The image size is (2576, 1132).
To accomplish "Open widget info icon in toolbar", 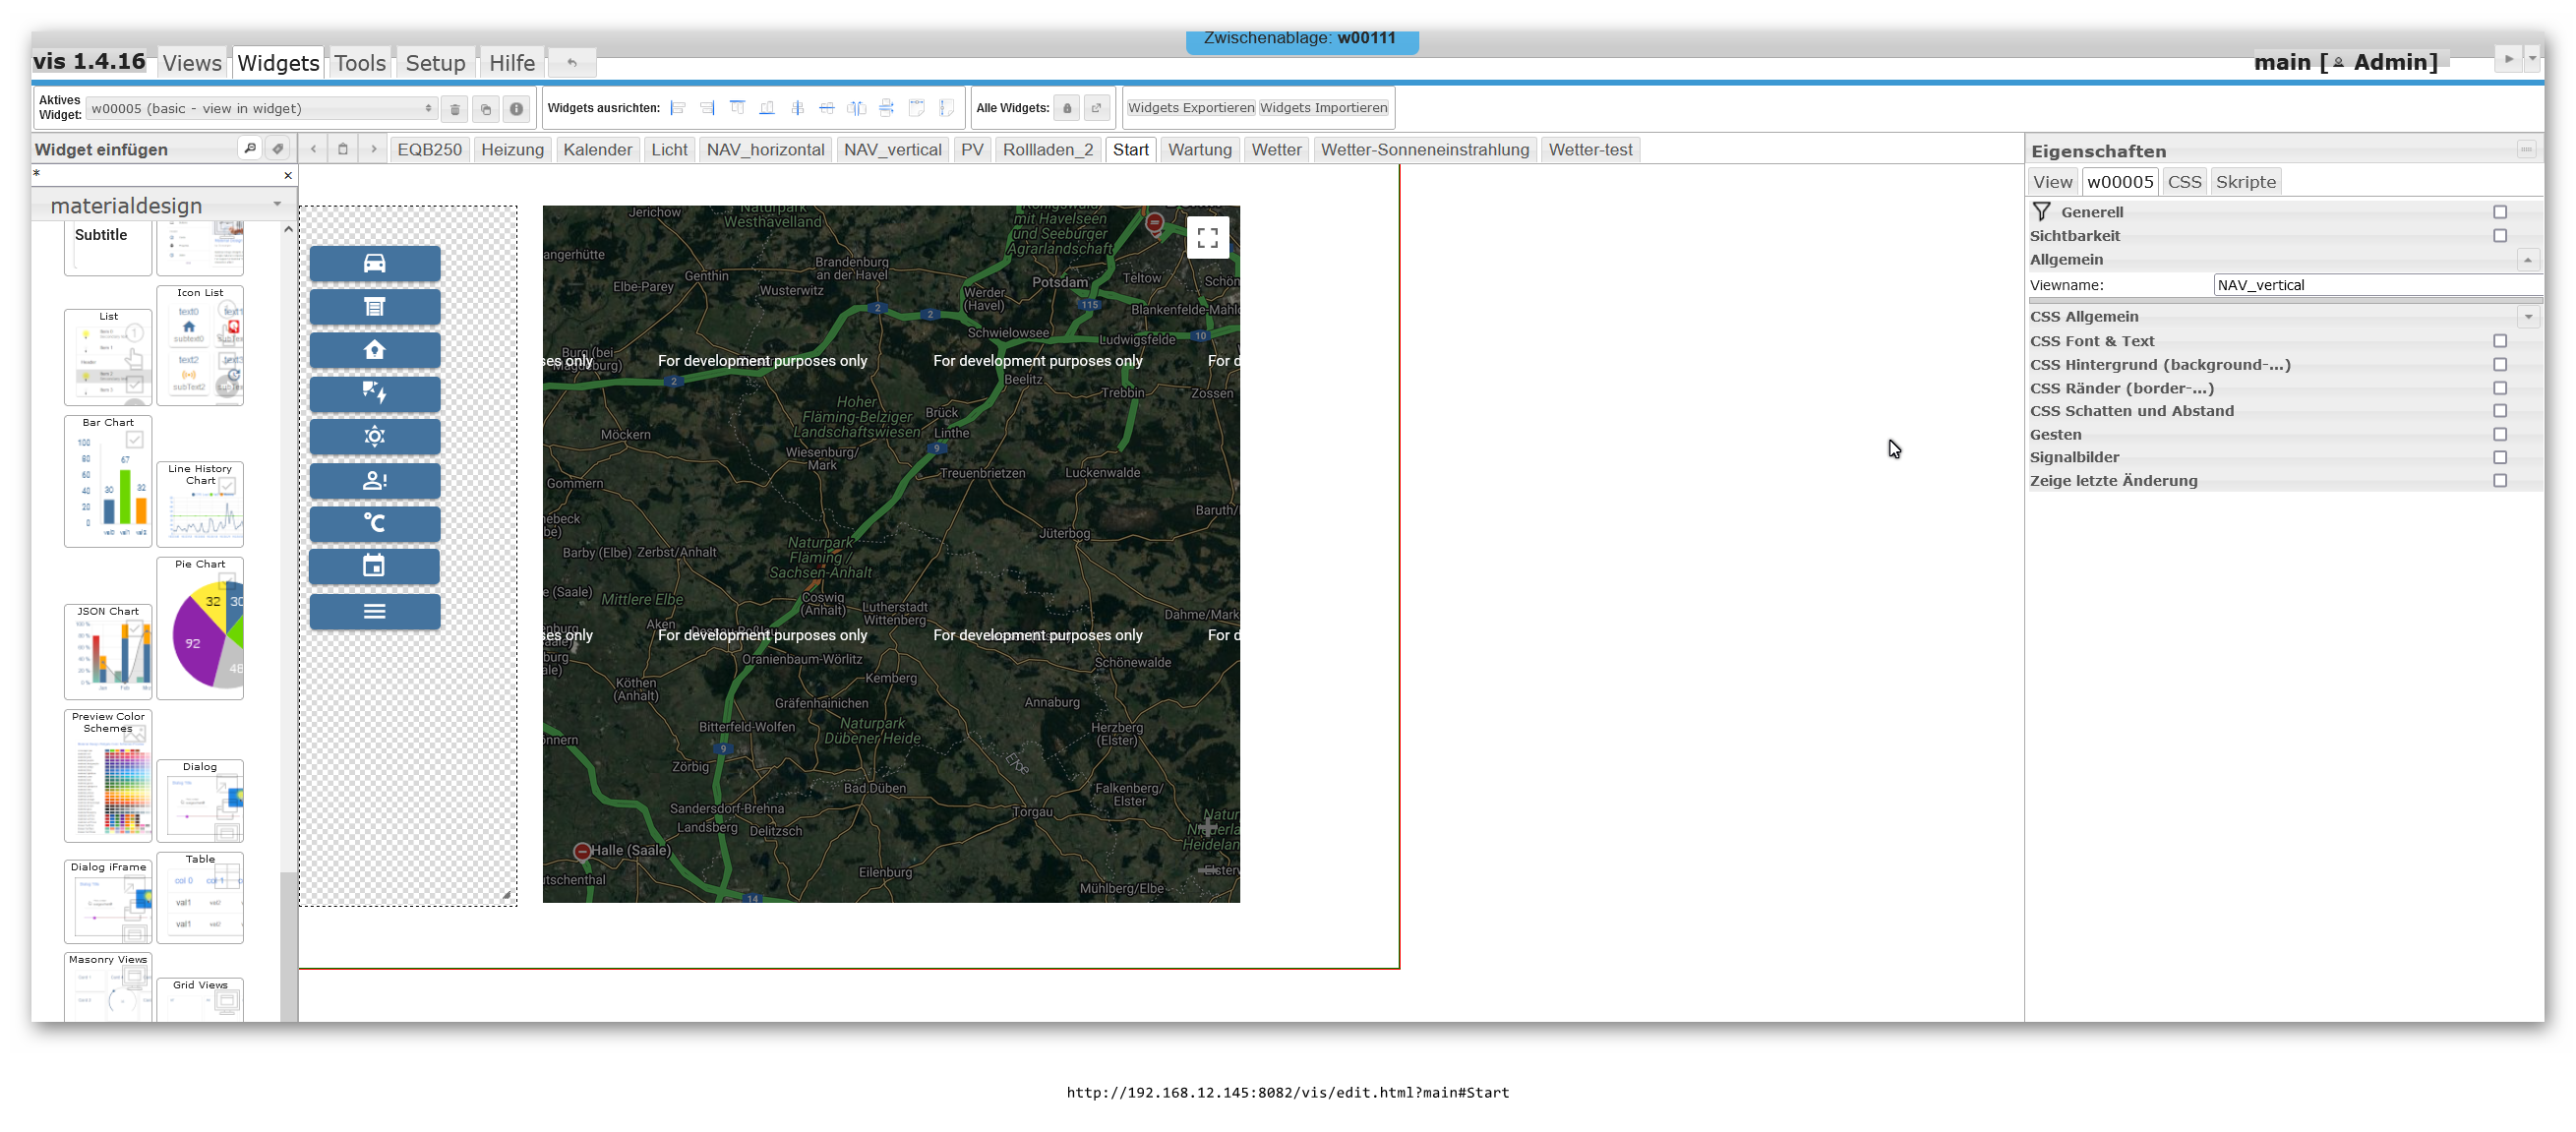I will click(516, 109).
